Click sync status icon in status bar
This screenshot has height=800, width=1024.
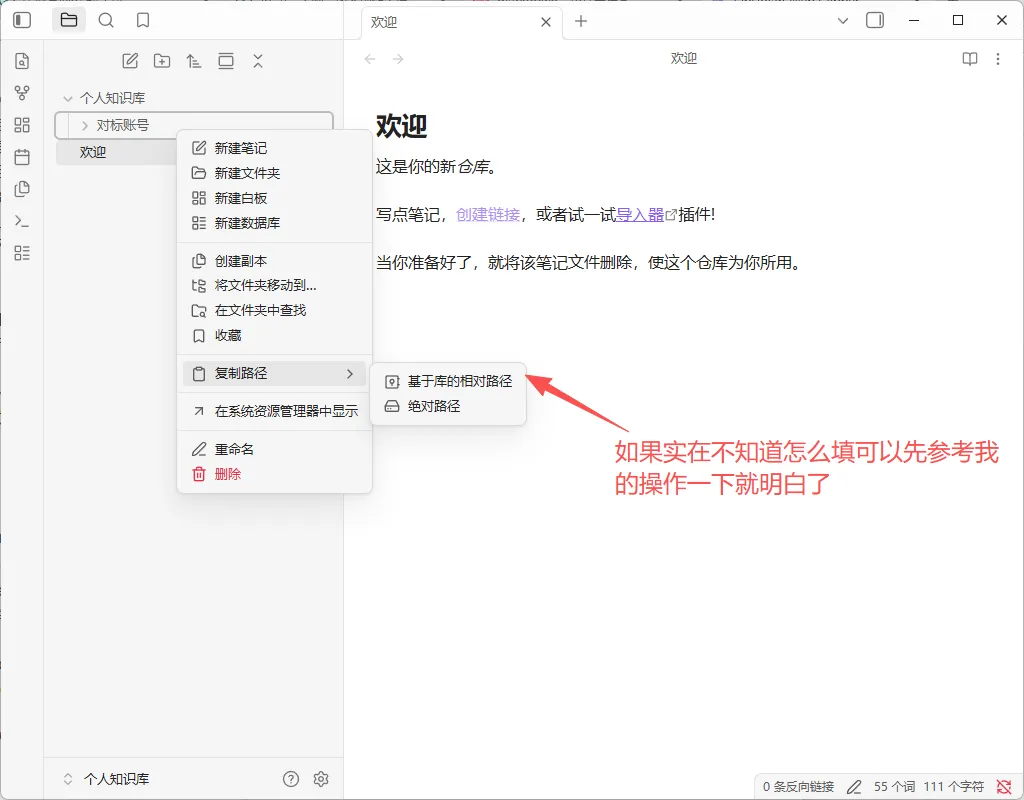pyautogui.click(x=1004, y=787)
